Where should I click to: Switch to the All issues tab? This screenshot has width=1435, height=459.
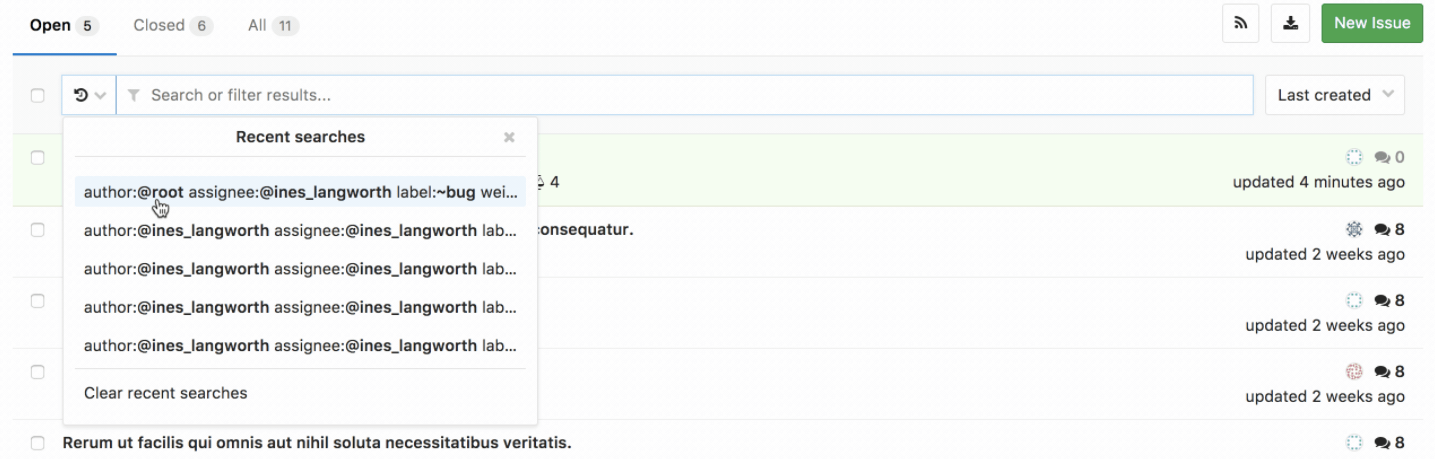point(272,25)
